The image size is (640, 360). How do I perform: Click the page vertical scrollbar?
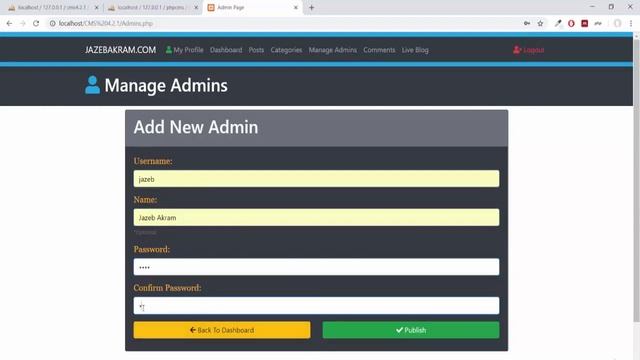(636, 180)
